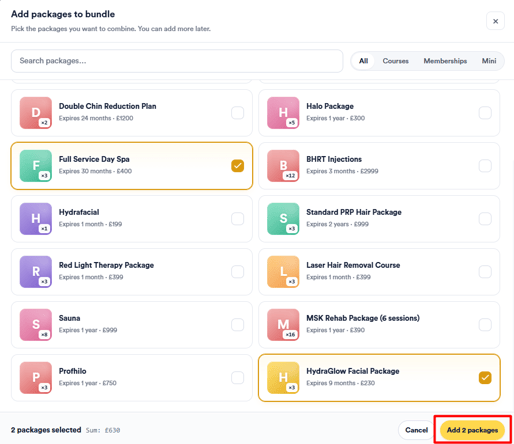The height and width of the screenshot is (444, 514).
Task: Cancel adding packages to bundle
Action: (x=416, y=430)
